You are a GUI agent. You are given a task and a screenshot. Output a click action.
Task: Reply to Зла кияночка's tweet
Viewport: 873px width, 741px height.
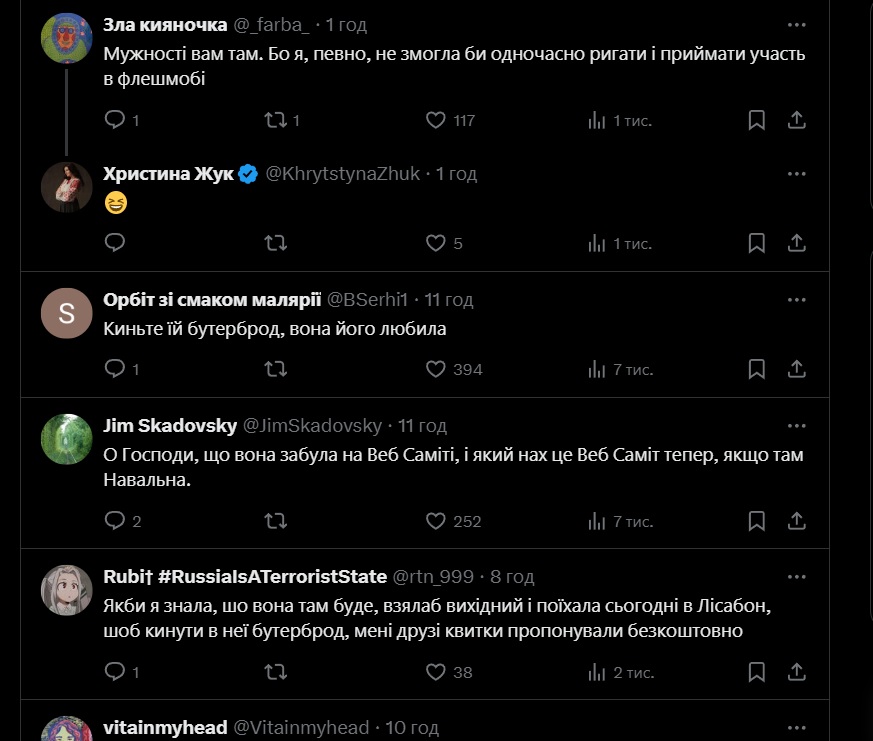[x=115, y=120]
